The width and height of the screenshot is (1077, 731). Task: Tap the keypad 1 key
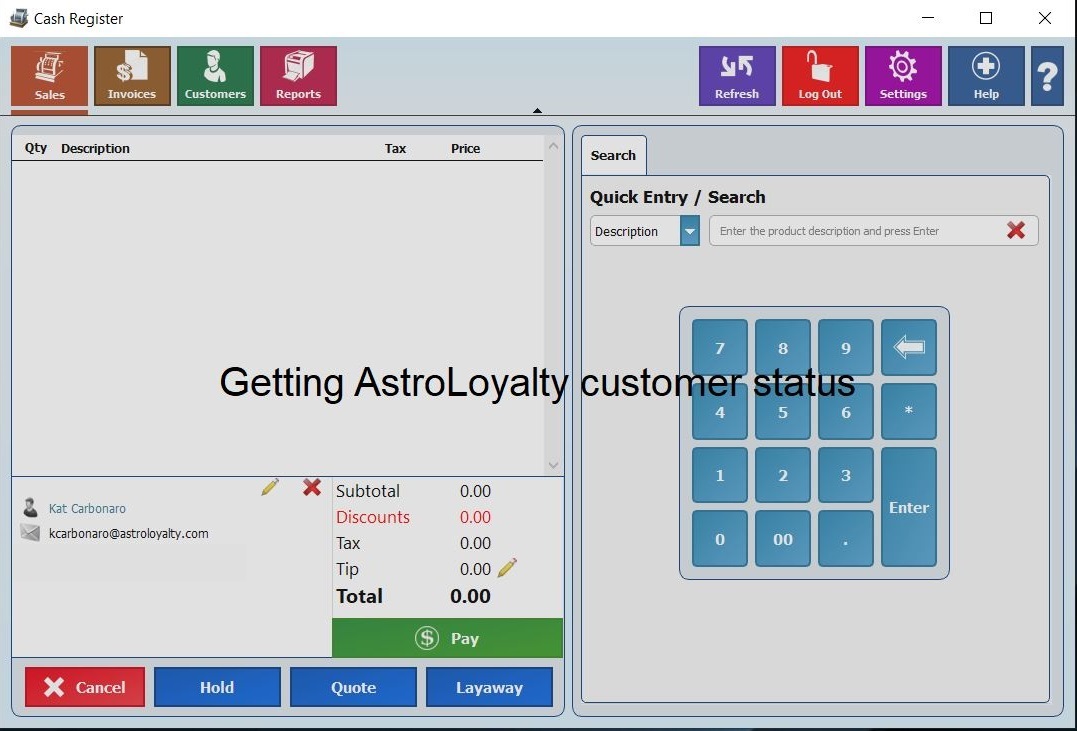pyautogui.click(x=720, y=475)
